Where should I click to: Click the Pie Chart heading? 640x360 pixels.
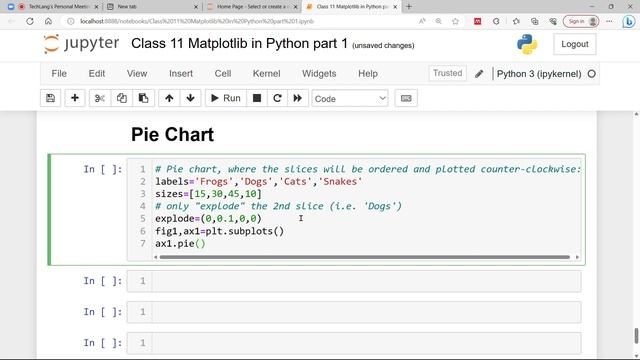pos(172,135)
